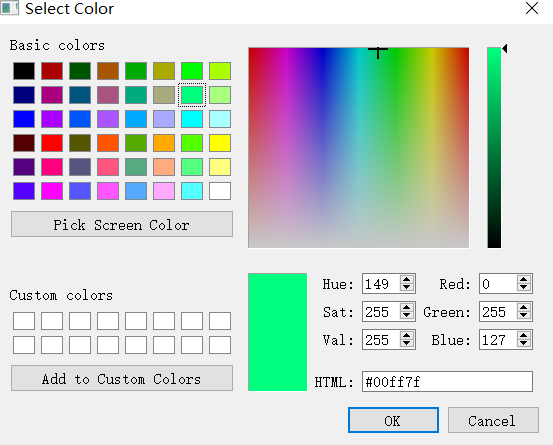Image resolution: width=553 pixels, height=445 pixels.
Task: Increase the Hue value with up arrow
Action: (x=407, y=280)
